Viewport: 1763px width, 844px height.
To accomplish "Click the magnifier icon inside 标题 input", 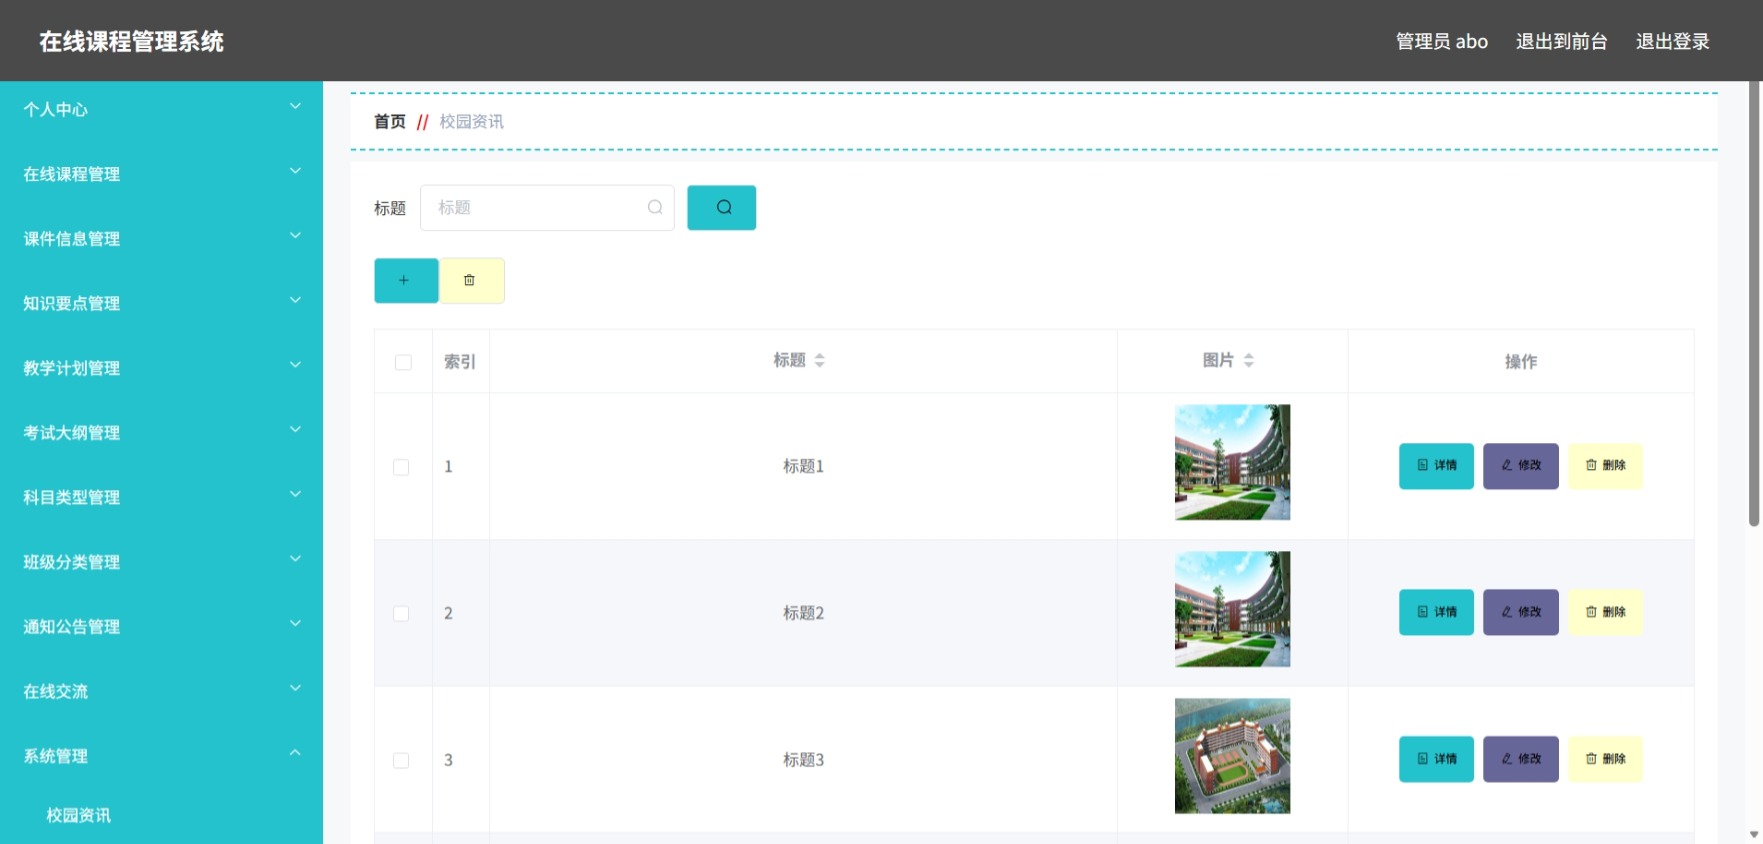I will point(655,207).
